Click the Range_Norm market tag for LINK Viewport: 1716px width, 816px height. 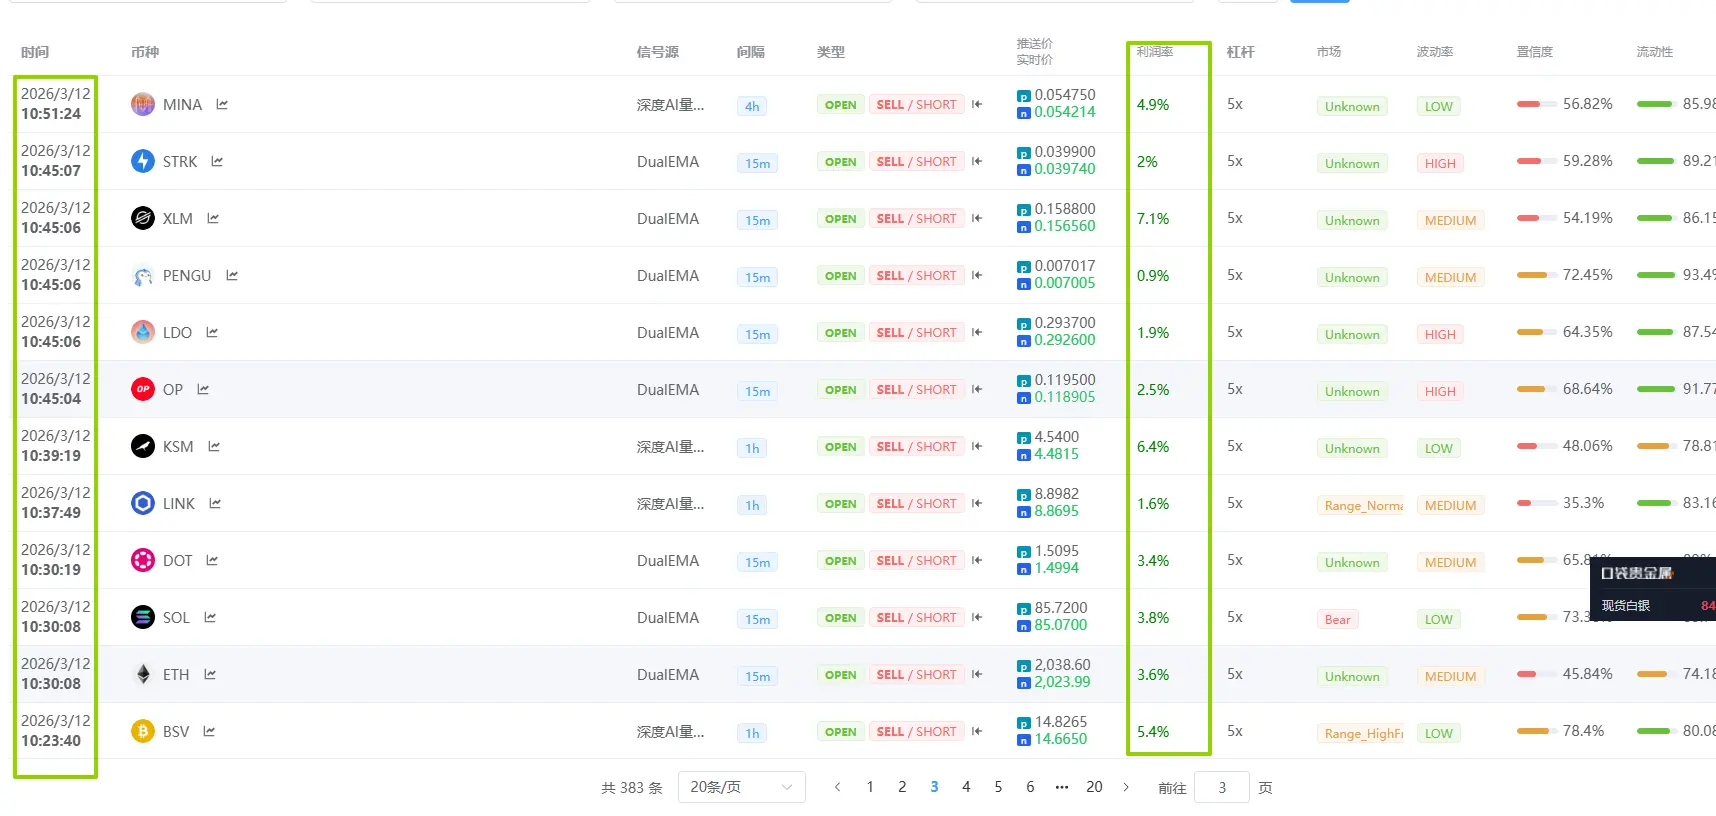point(1363,505)
